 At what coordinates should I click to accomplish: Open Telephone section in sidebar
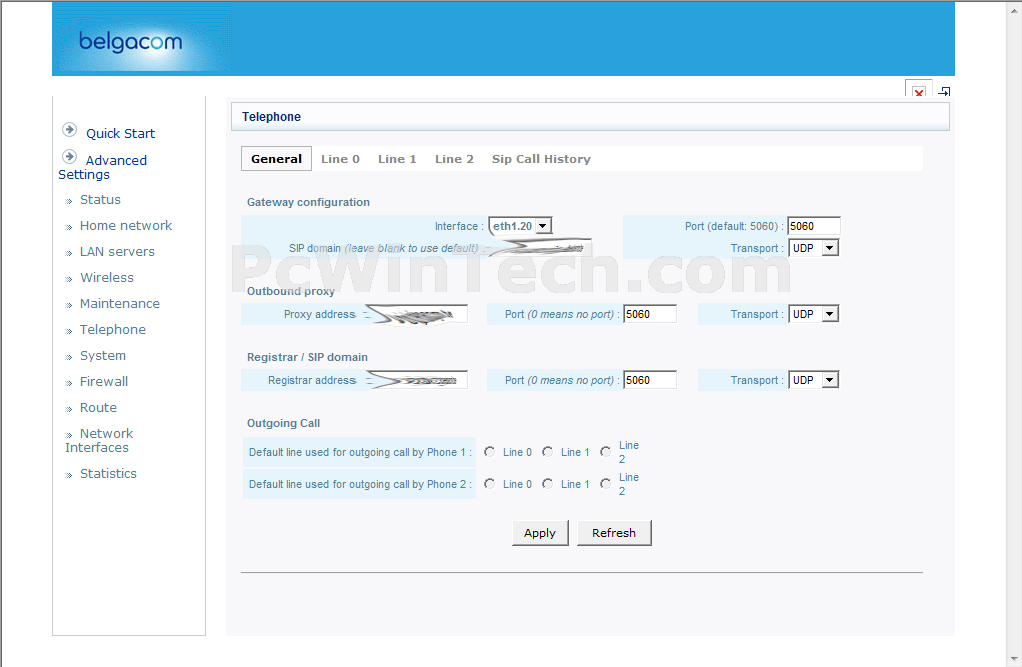point(113,330)
